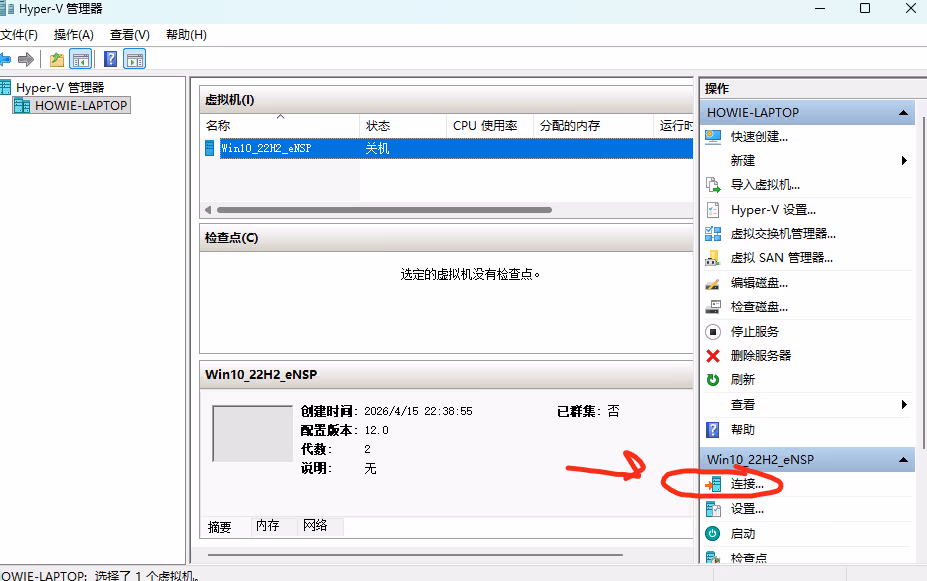The width and height of the screenshot is (927, 581).
Task: Click Connect (连接...) for the VM
Action: coord(747,485)
